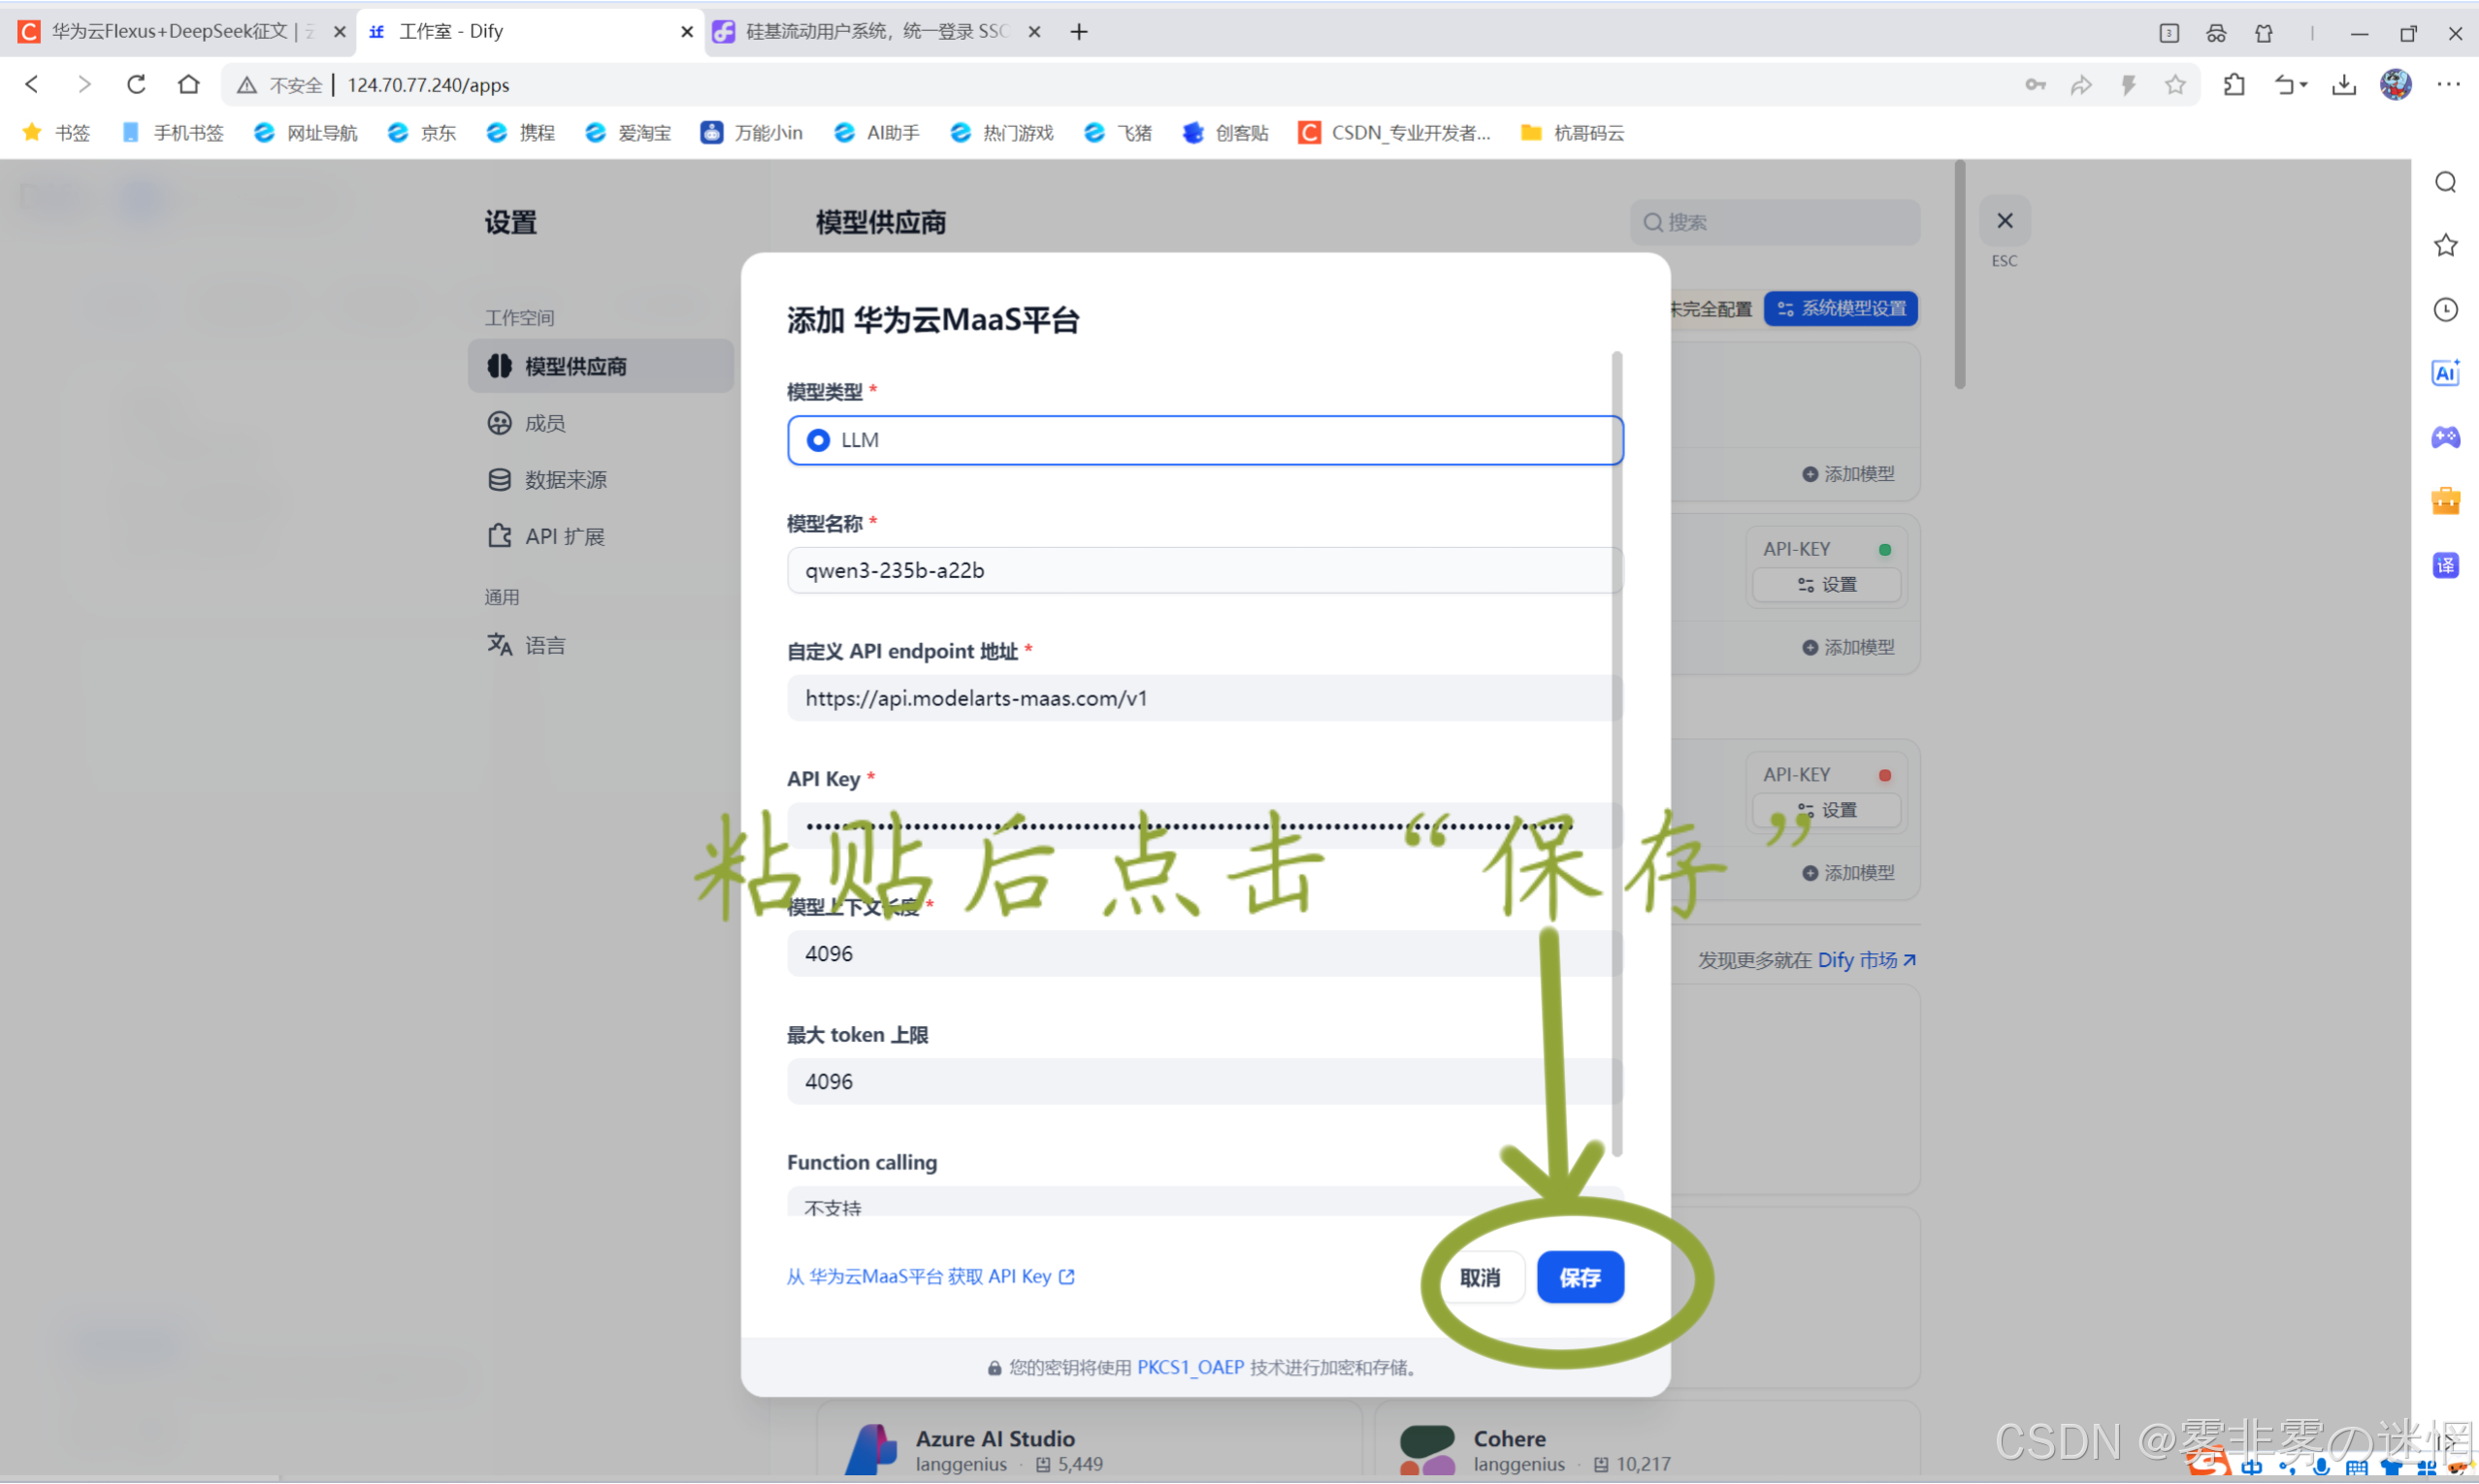2479x1484 pixels.
Task: Open the browser more menu
Action: pos(2448,85)
